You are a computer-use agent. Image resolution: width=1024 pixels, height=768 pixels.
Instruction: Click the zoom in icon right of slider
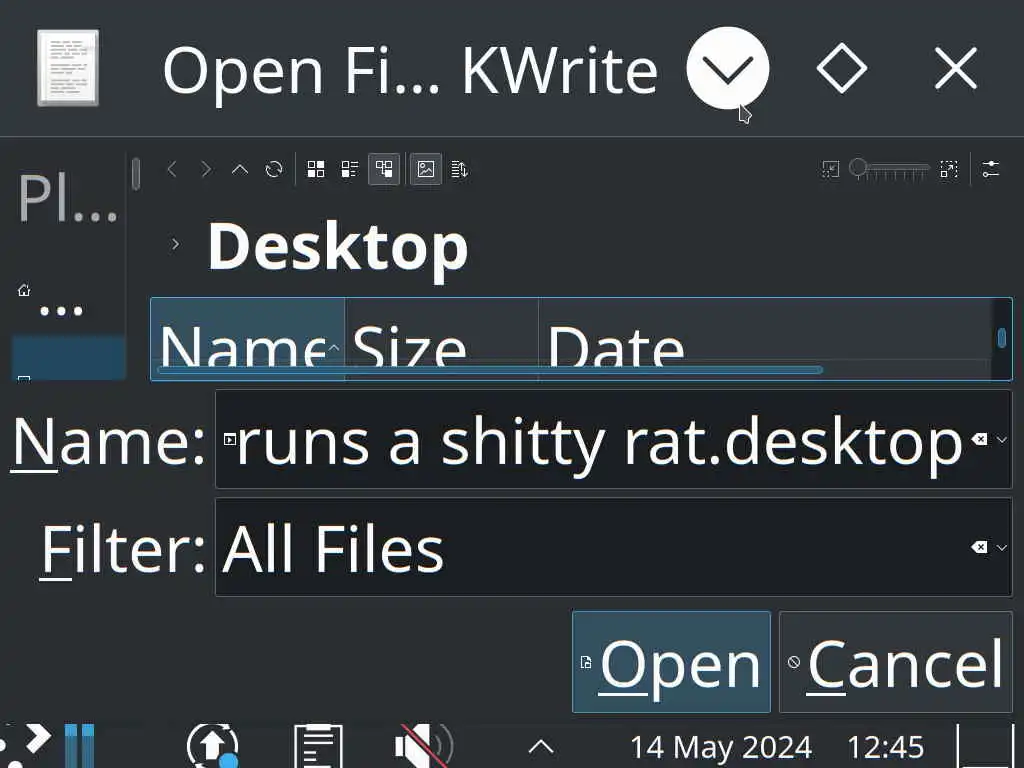pyautogui.click(x=948, y=170)
